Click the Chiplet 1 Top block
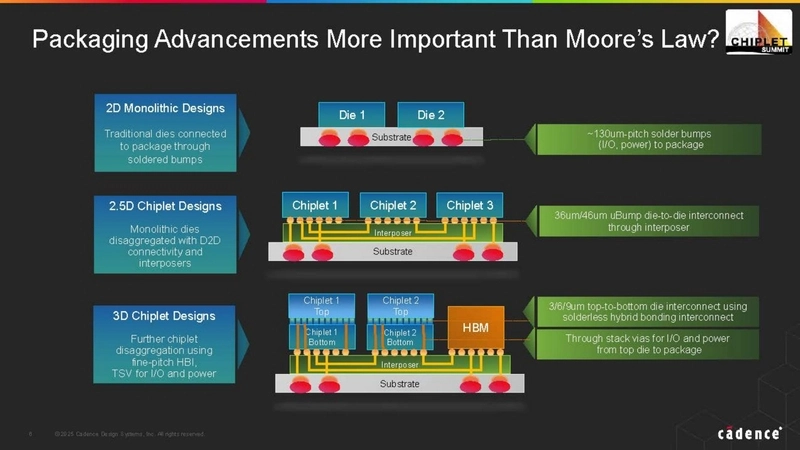This screenshot has height=450, width=800. point(314,305)
